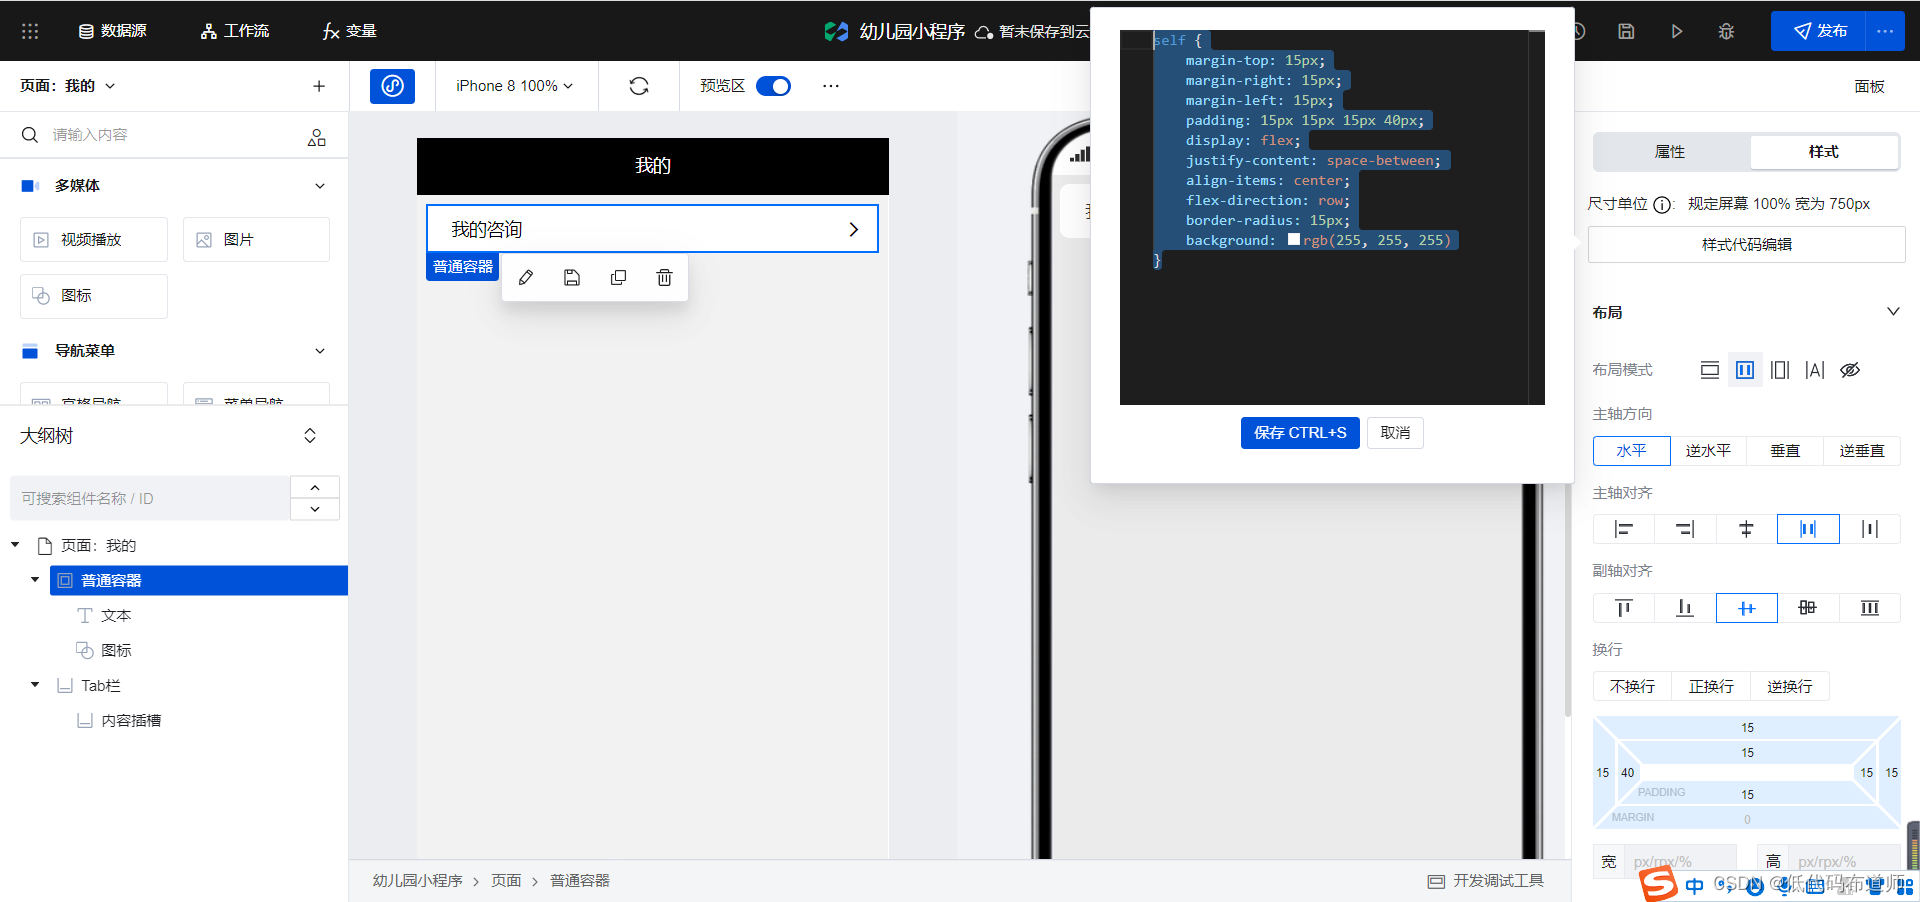Screen dimensions: 1920x902
Task: Open the canvas toolbar more options
Action: pyautogui.click(x=831, y=86)
